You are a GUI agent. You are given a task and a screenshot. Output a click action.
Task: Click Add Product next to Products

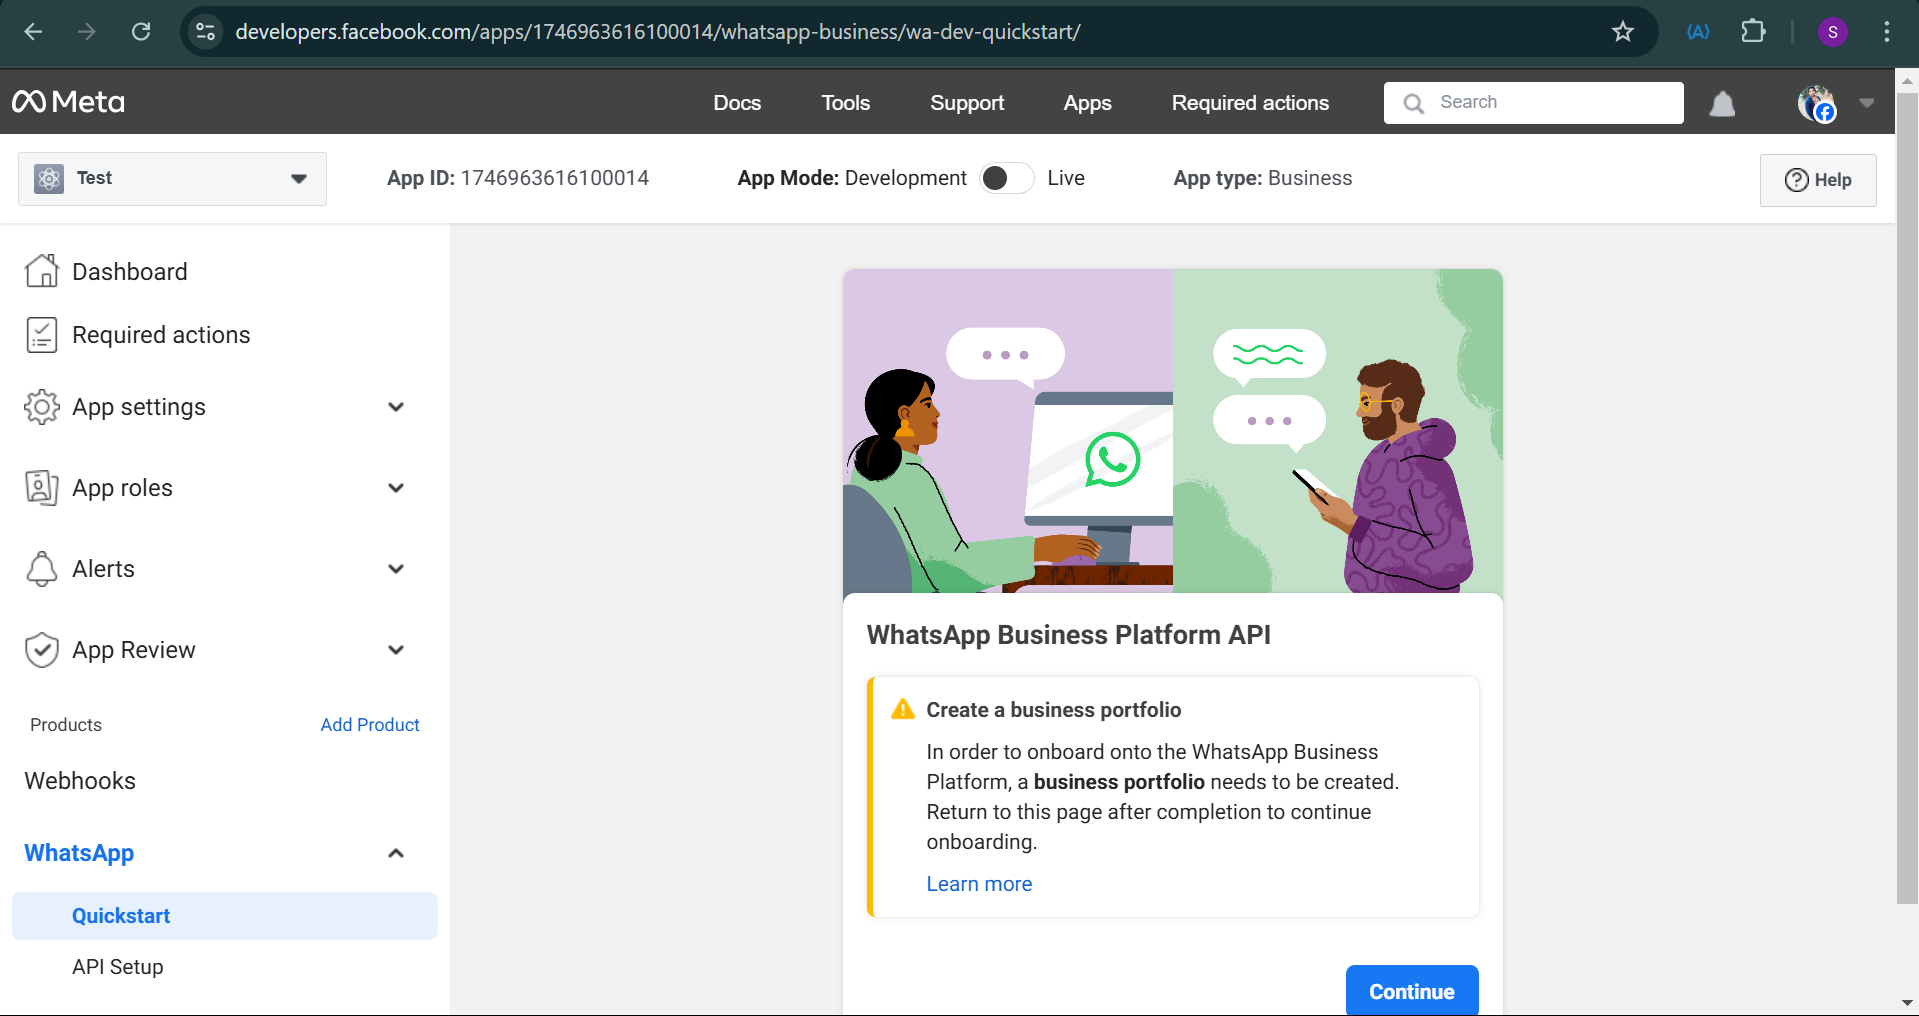click(369, 724)
